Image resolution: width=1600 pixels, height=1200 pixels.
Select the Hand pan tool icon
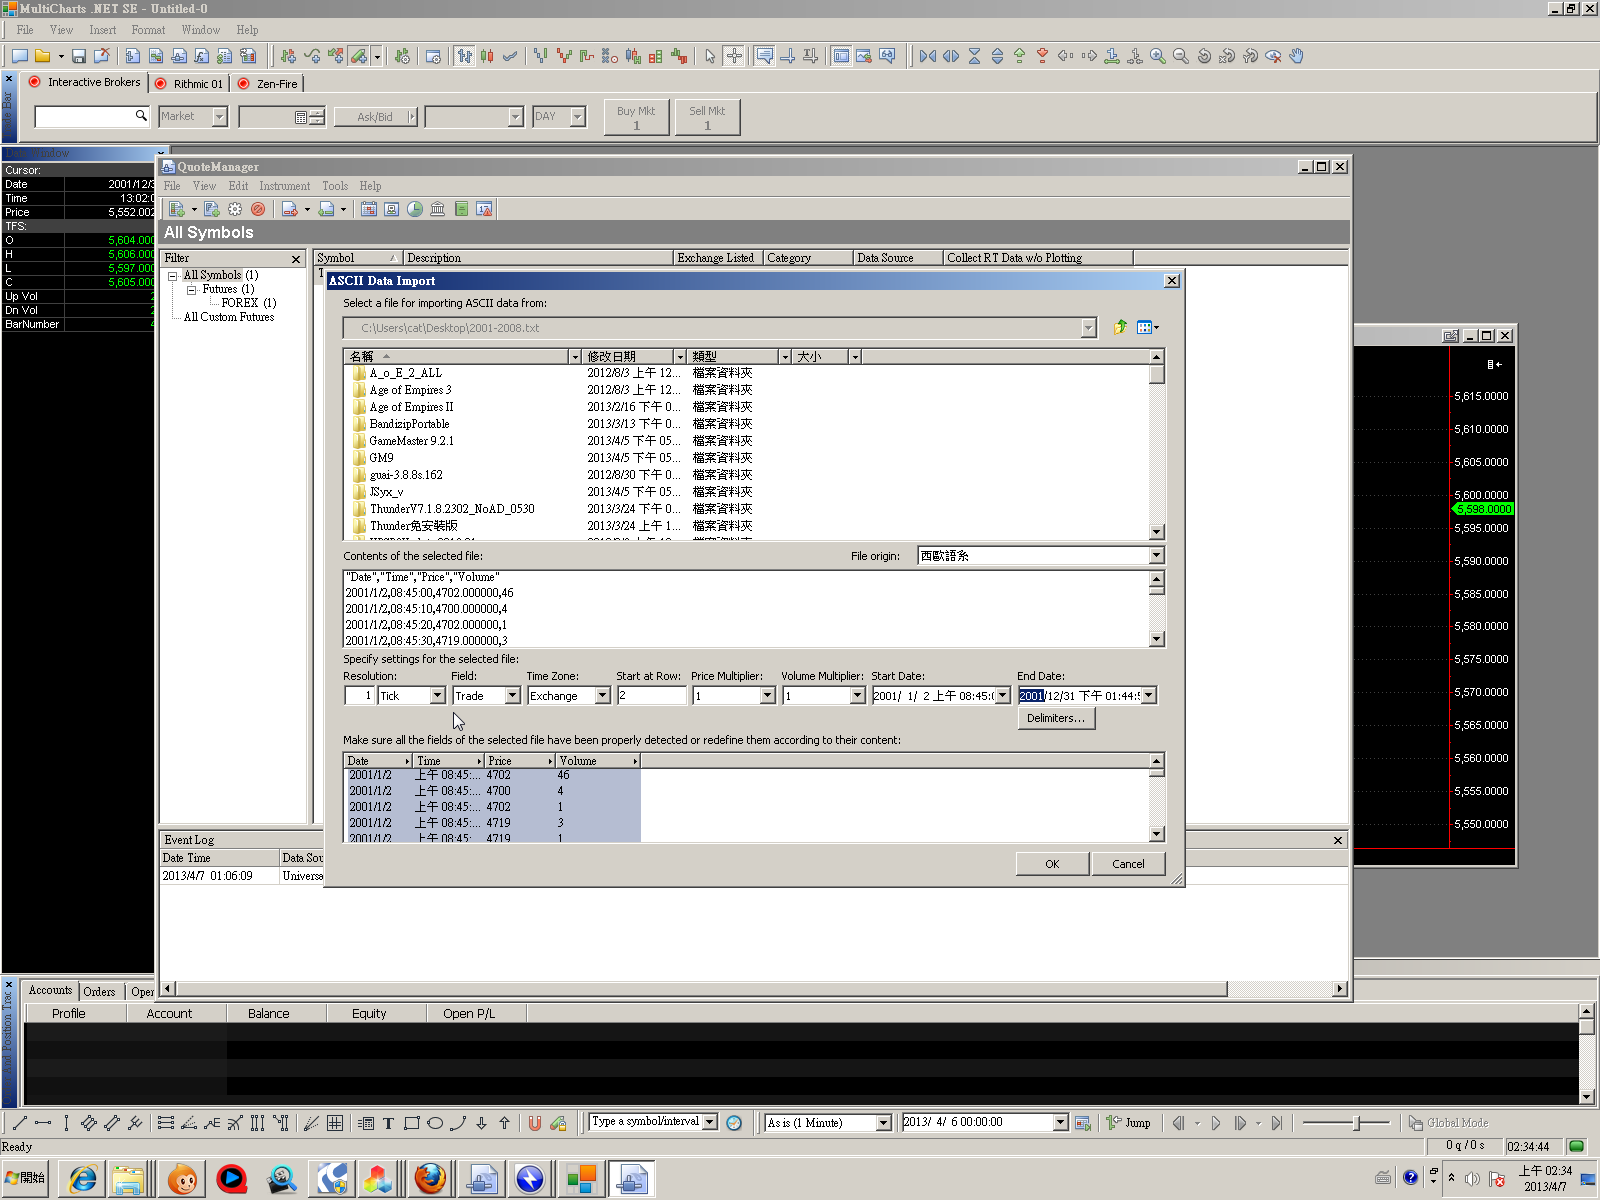(1296, 56)
